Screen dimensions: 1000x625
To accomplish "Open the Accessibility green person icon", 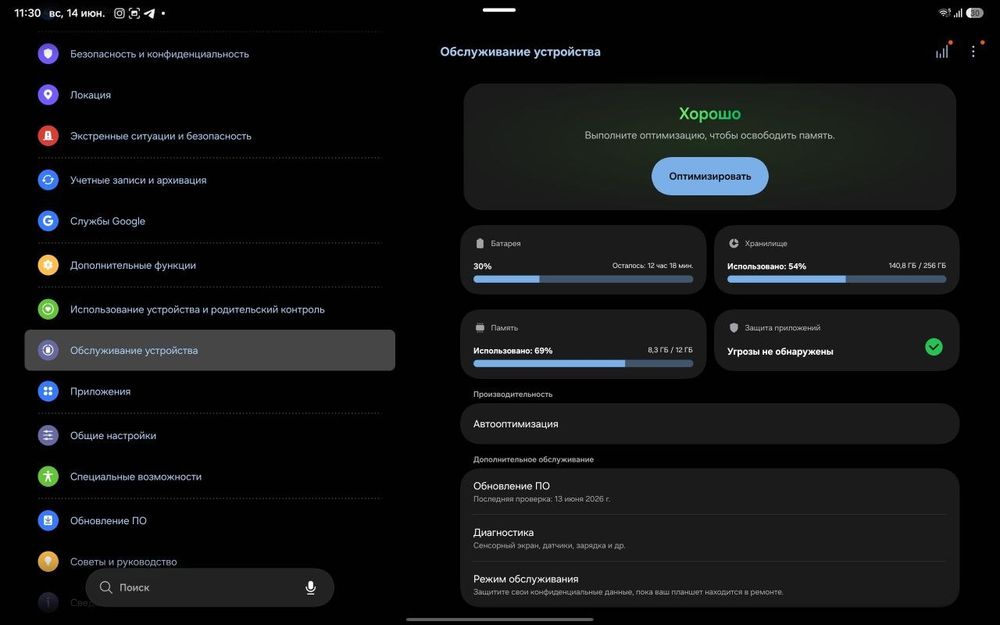I will 48,476.
